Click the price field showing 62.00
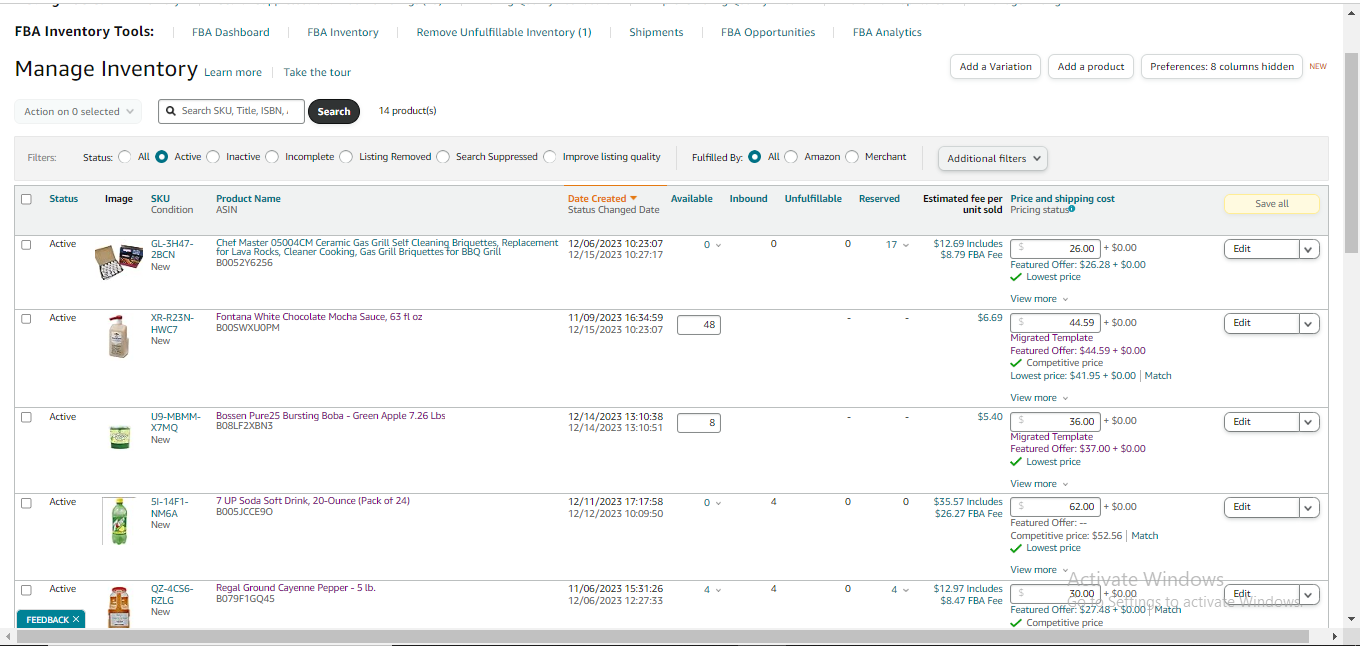 1055,507
